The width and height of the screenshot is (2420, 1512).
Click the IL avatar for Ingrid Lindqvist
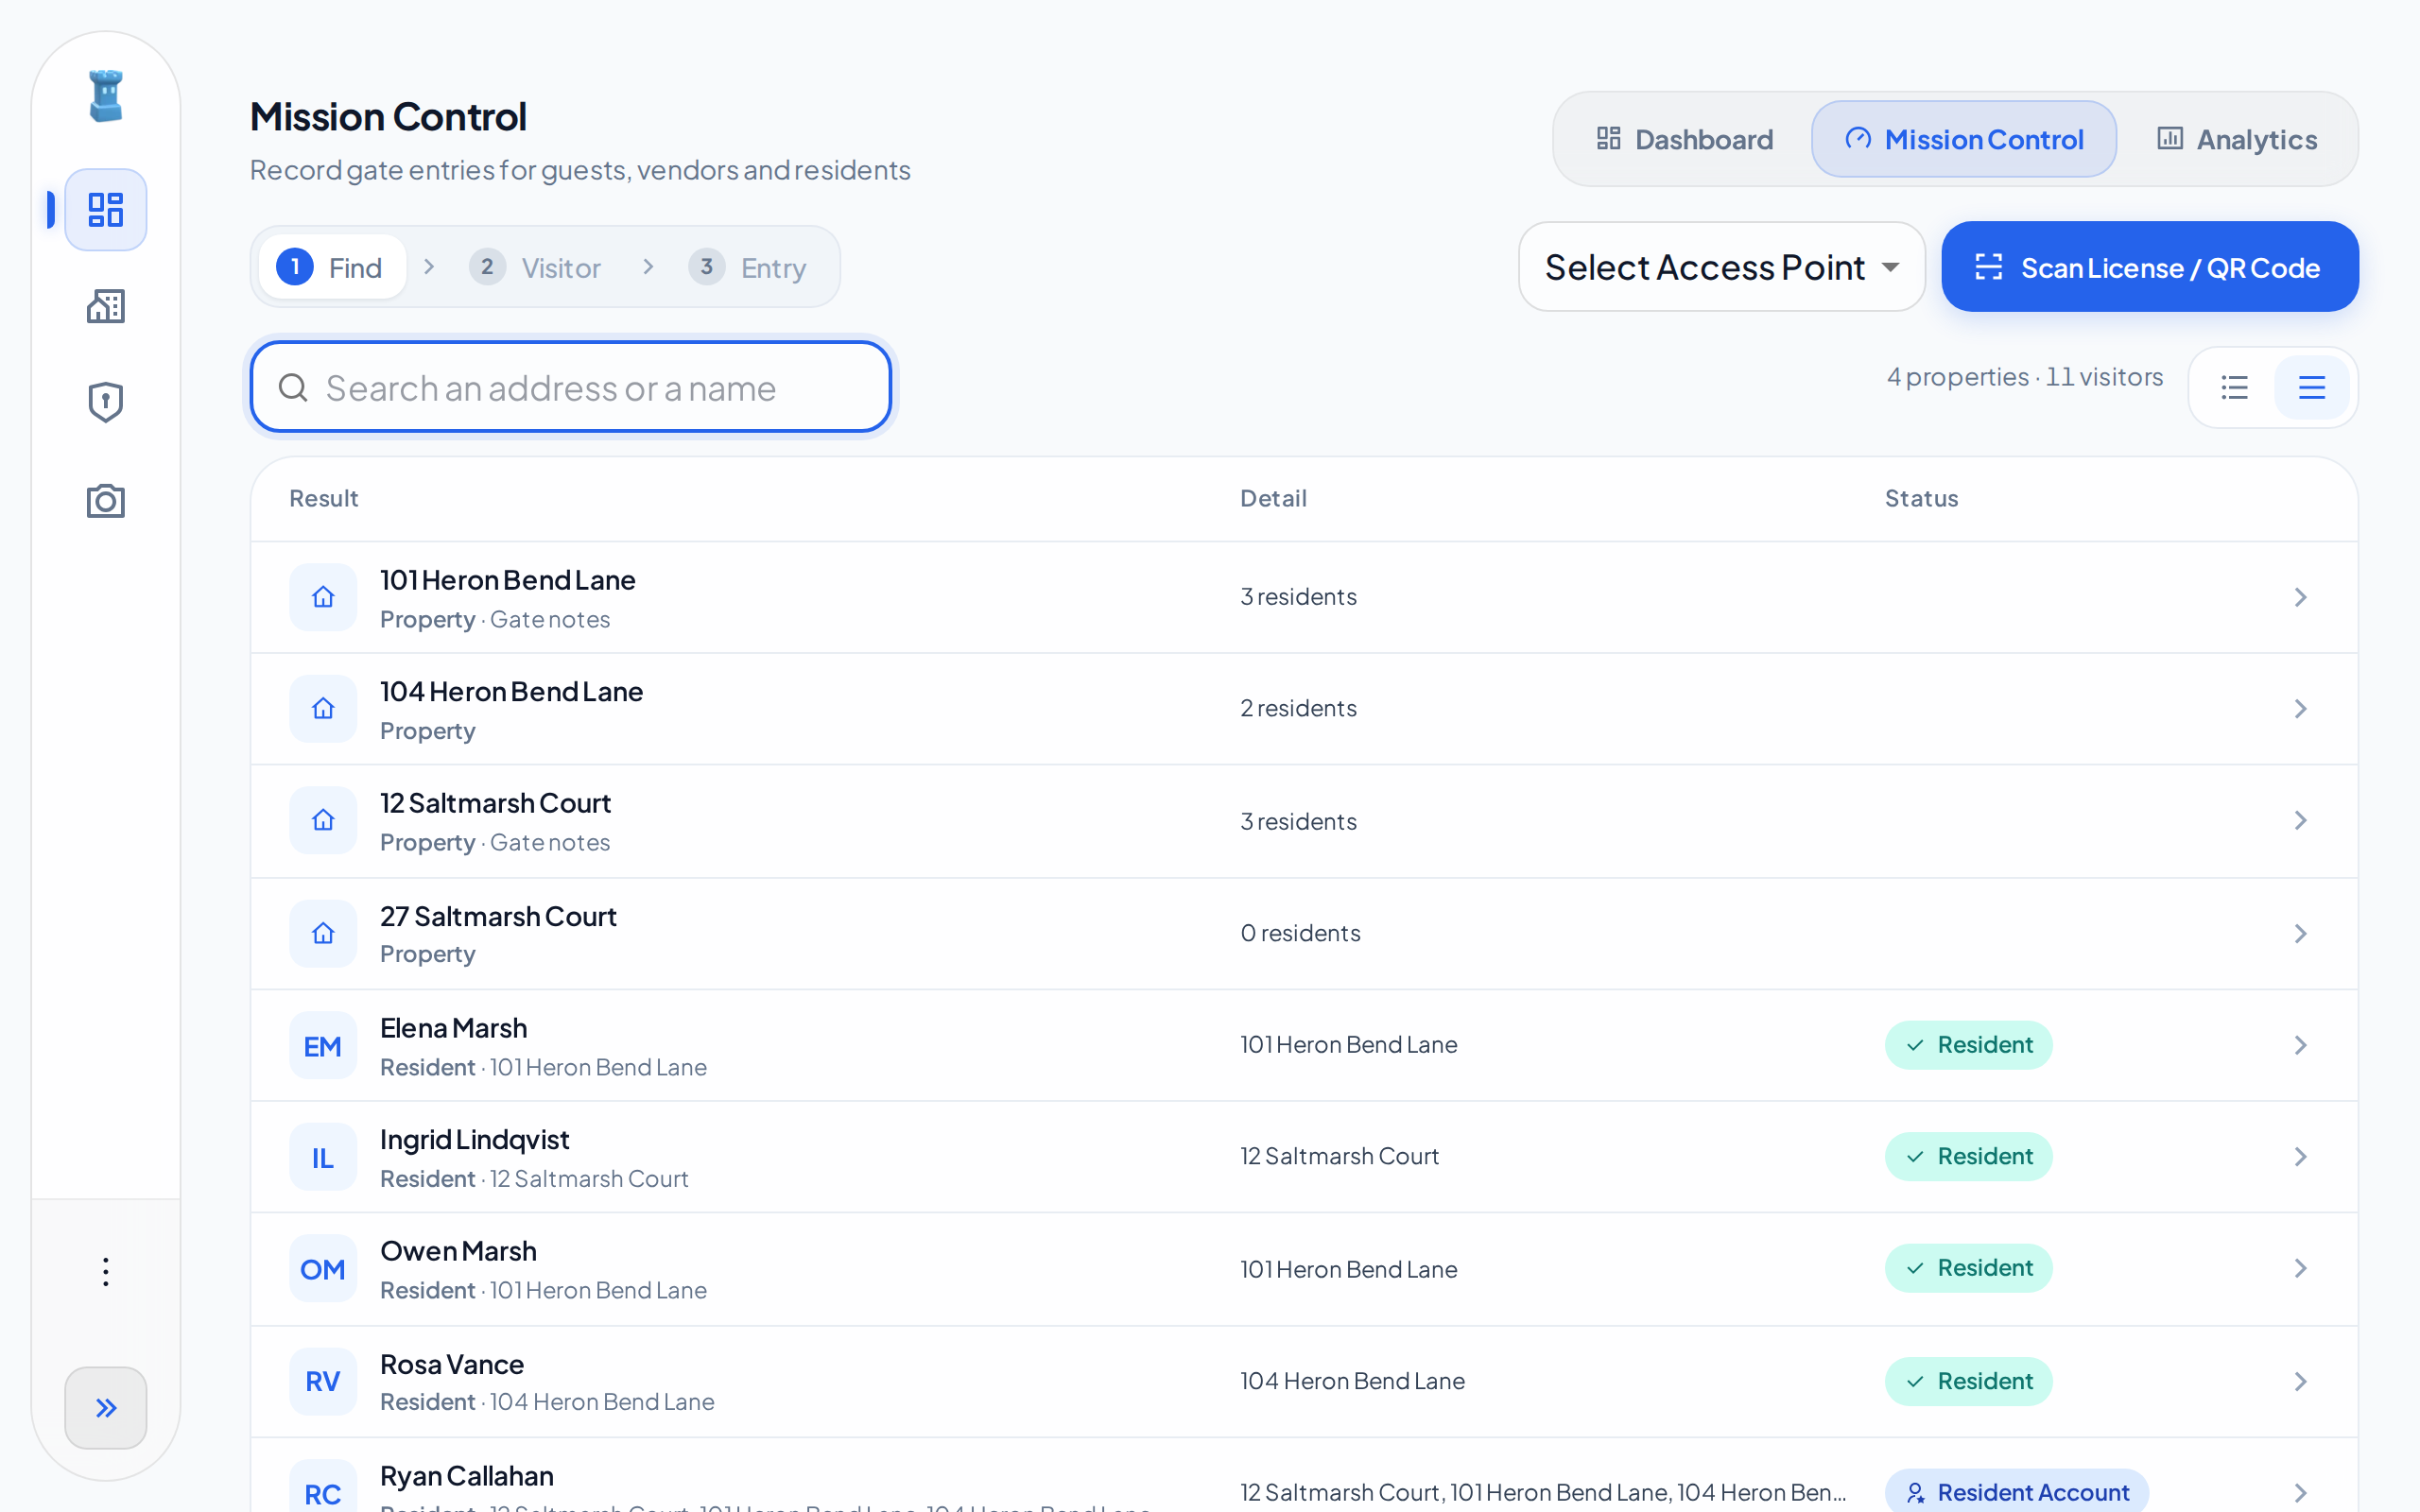[323, 1157]
